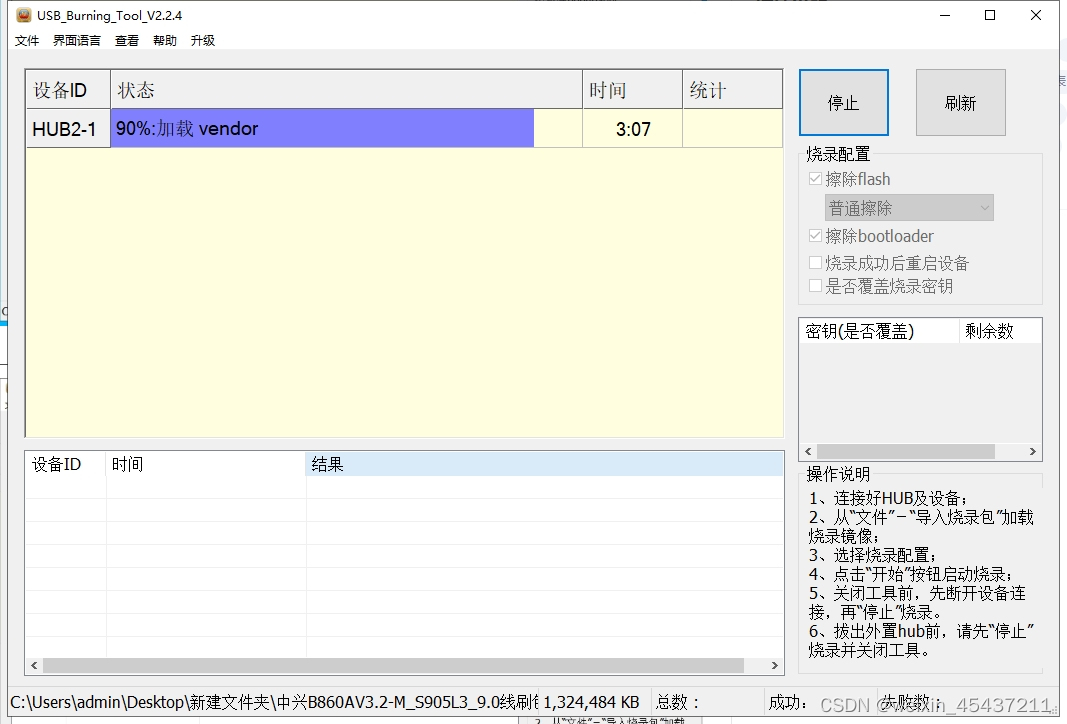
Task: Click the 密钥(是否覆盖) column header
Action: point(879,331)
